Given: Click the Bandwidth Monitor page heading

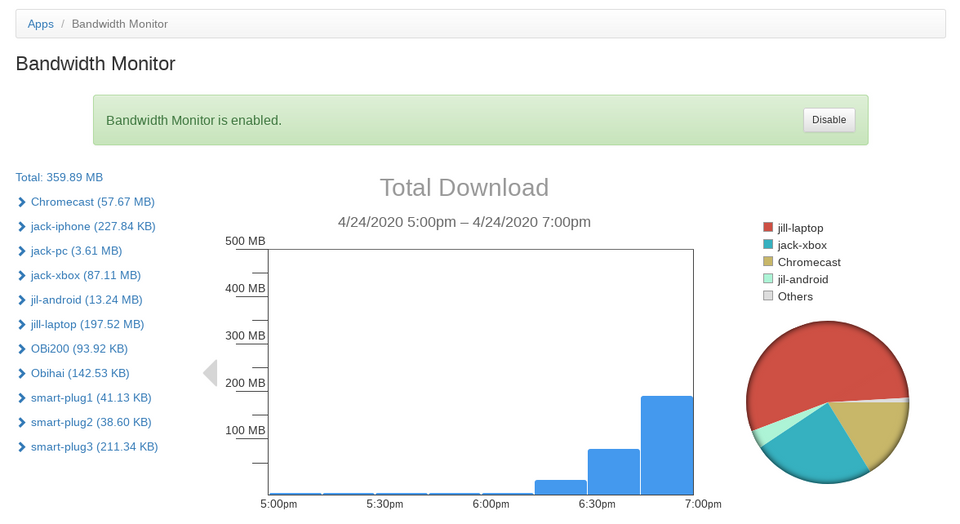Looking at the screenshot, I should point(96,64).
